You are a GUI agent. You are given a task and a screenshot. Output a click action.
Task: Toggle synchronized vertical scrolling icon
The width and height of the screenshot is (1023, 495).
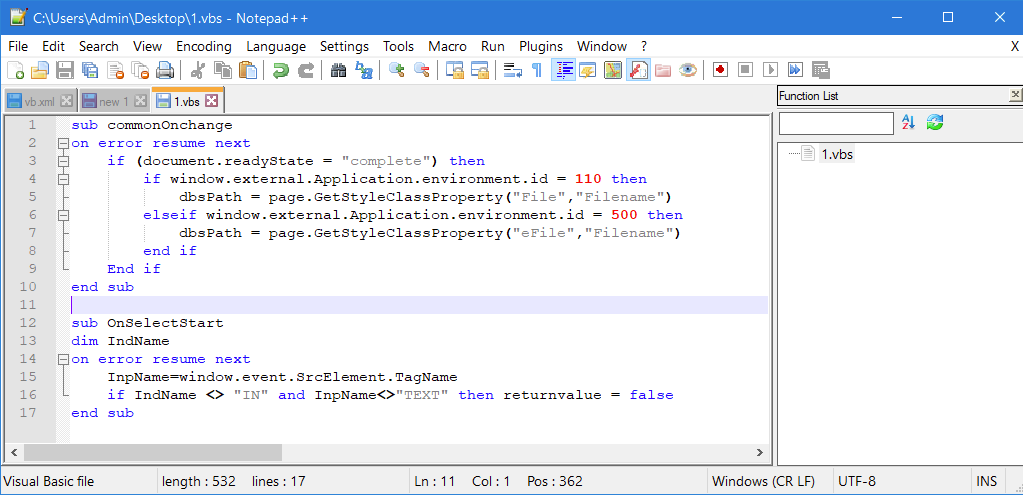tap(455, 70)
